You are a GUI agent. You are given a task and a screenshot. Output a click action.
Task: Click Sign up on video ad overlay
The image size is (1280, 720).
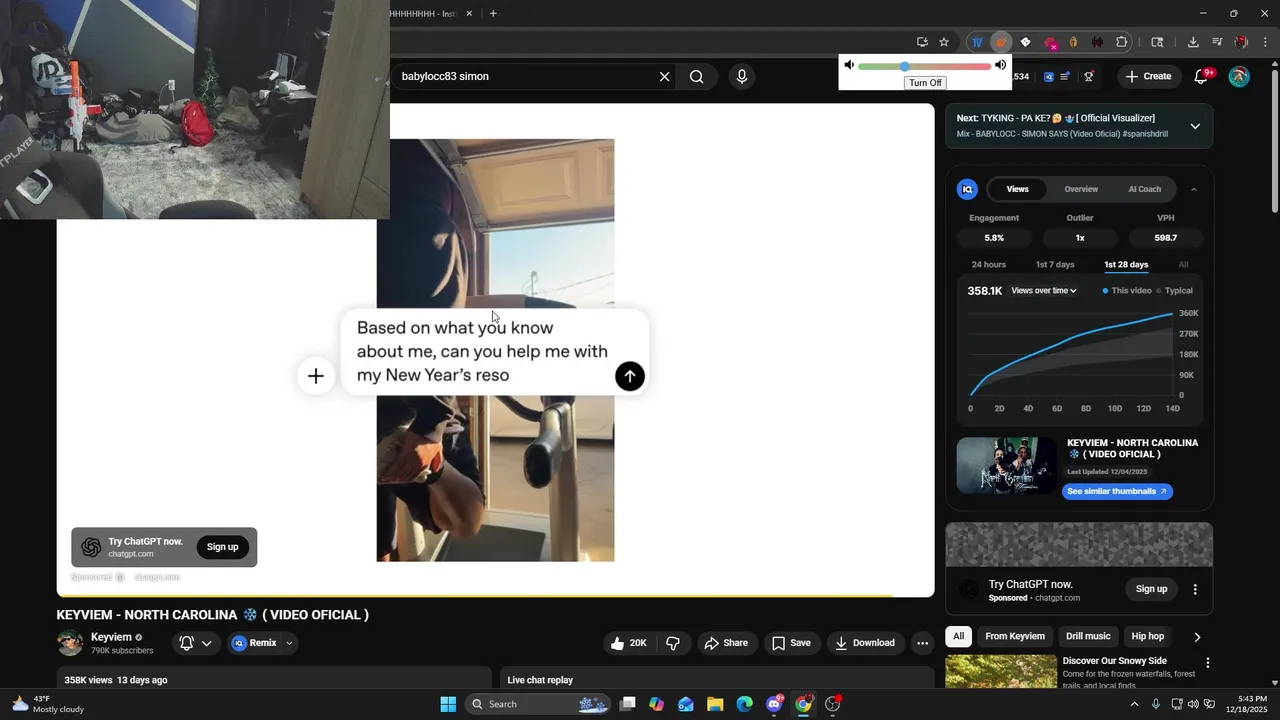(223, 547)
